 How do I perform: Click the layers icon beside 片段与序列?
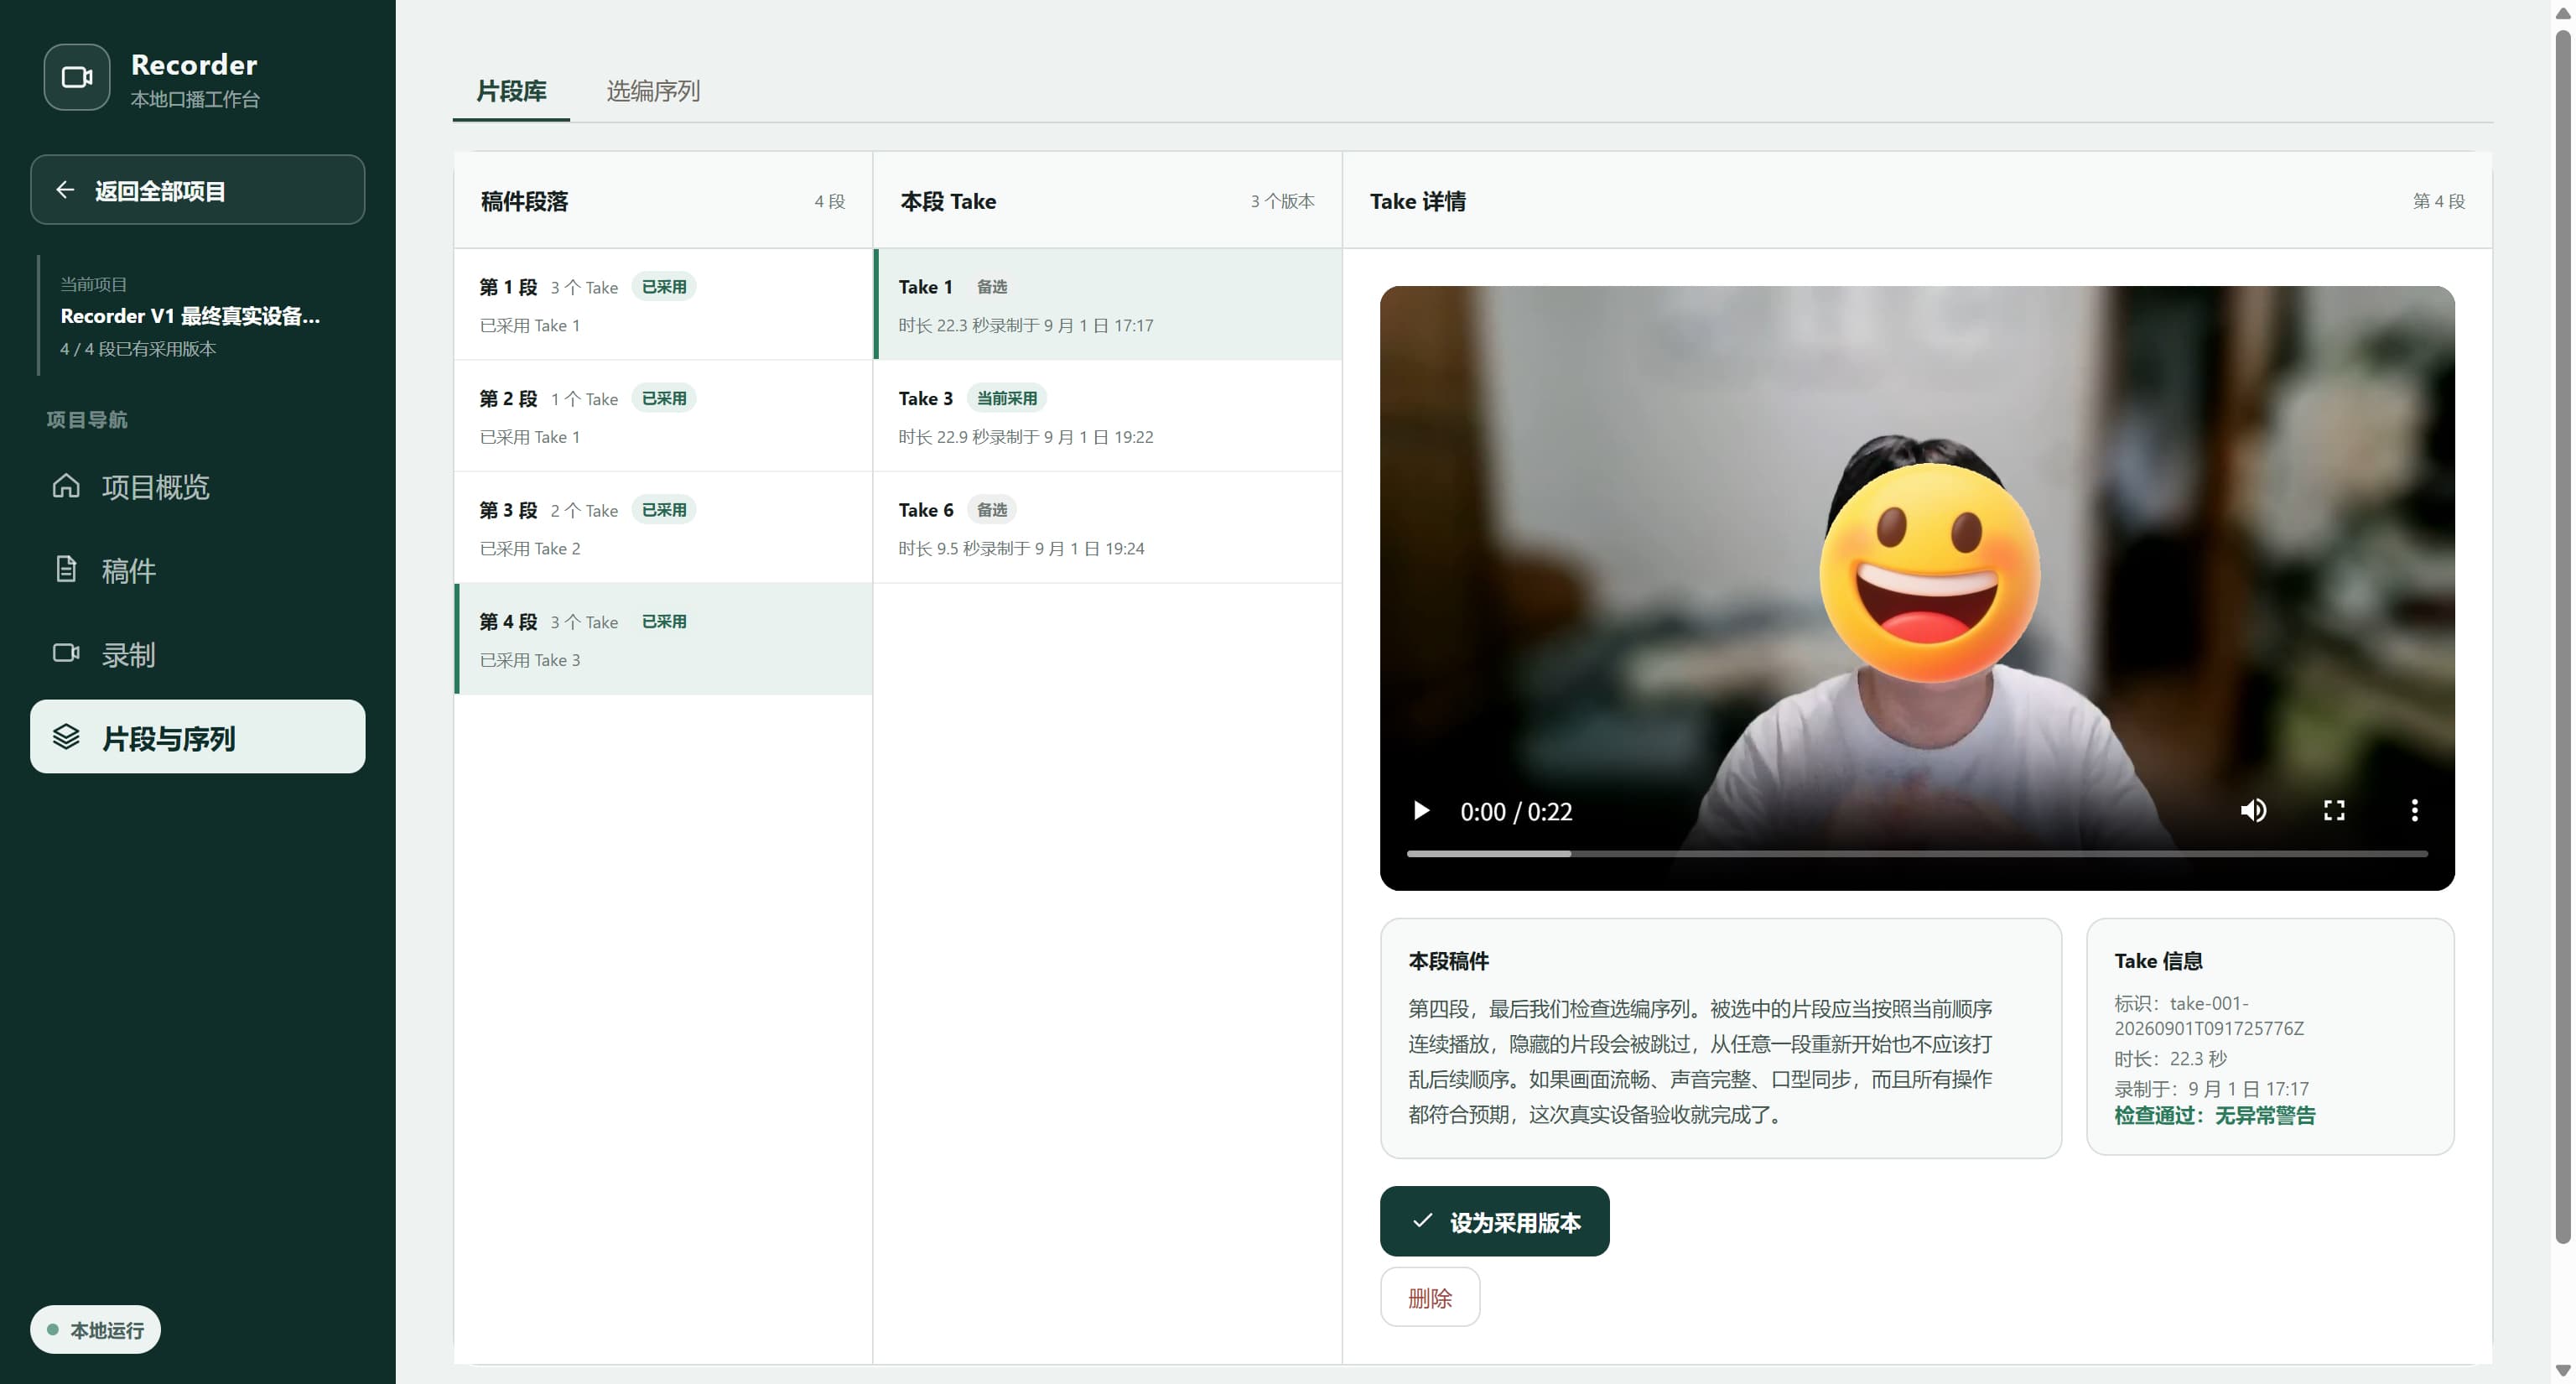point(66,737)
